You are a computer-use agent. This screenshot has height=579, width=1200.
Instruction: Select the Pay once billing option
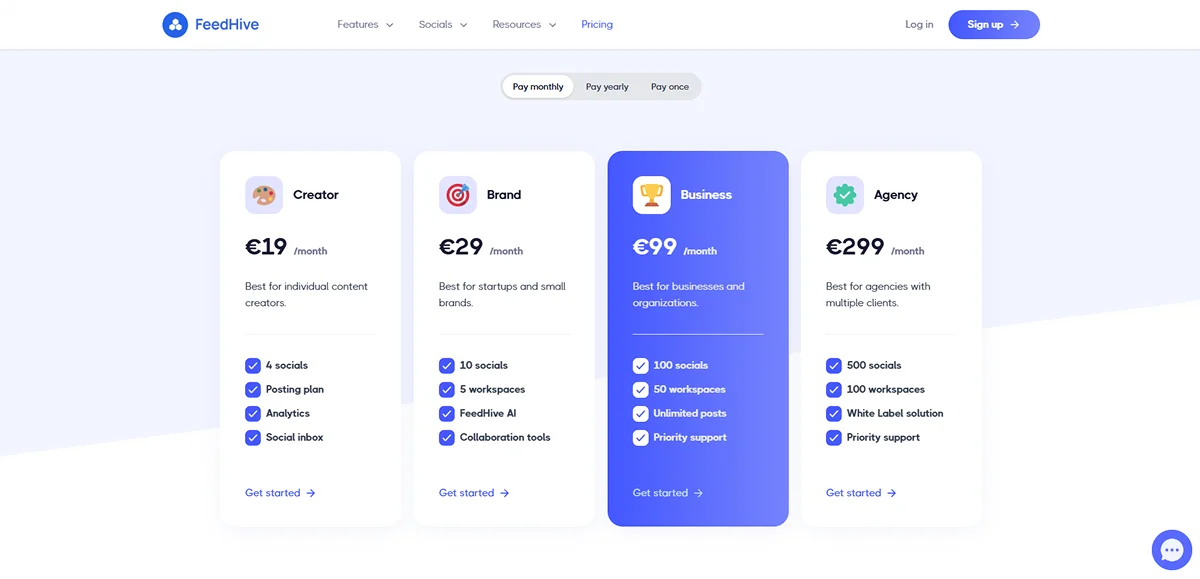coord(669,86)
